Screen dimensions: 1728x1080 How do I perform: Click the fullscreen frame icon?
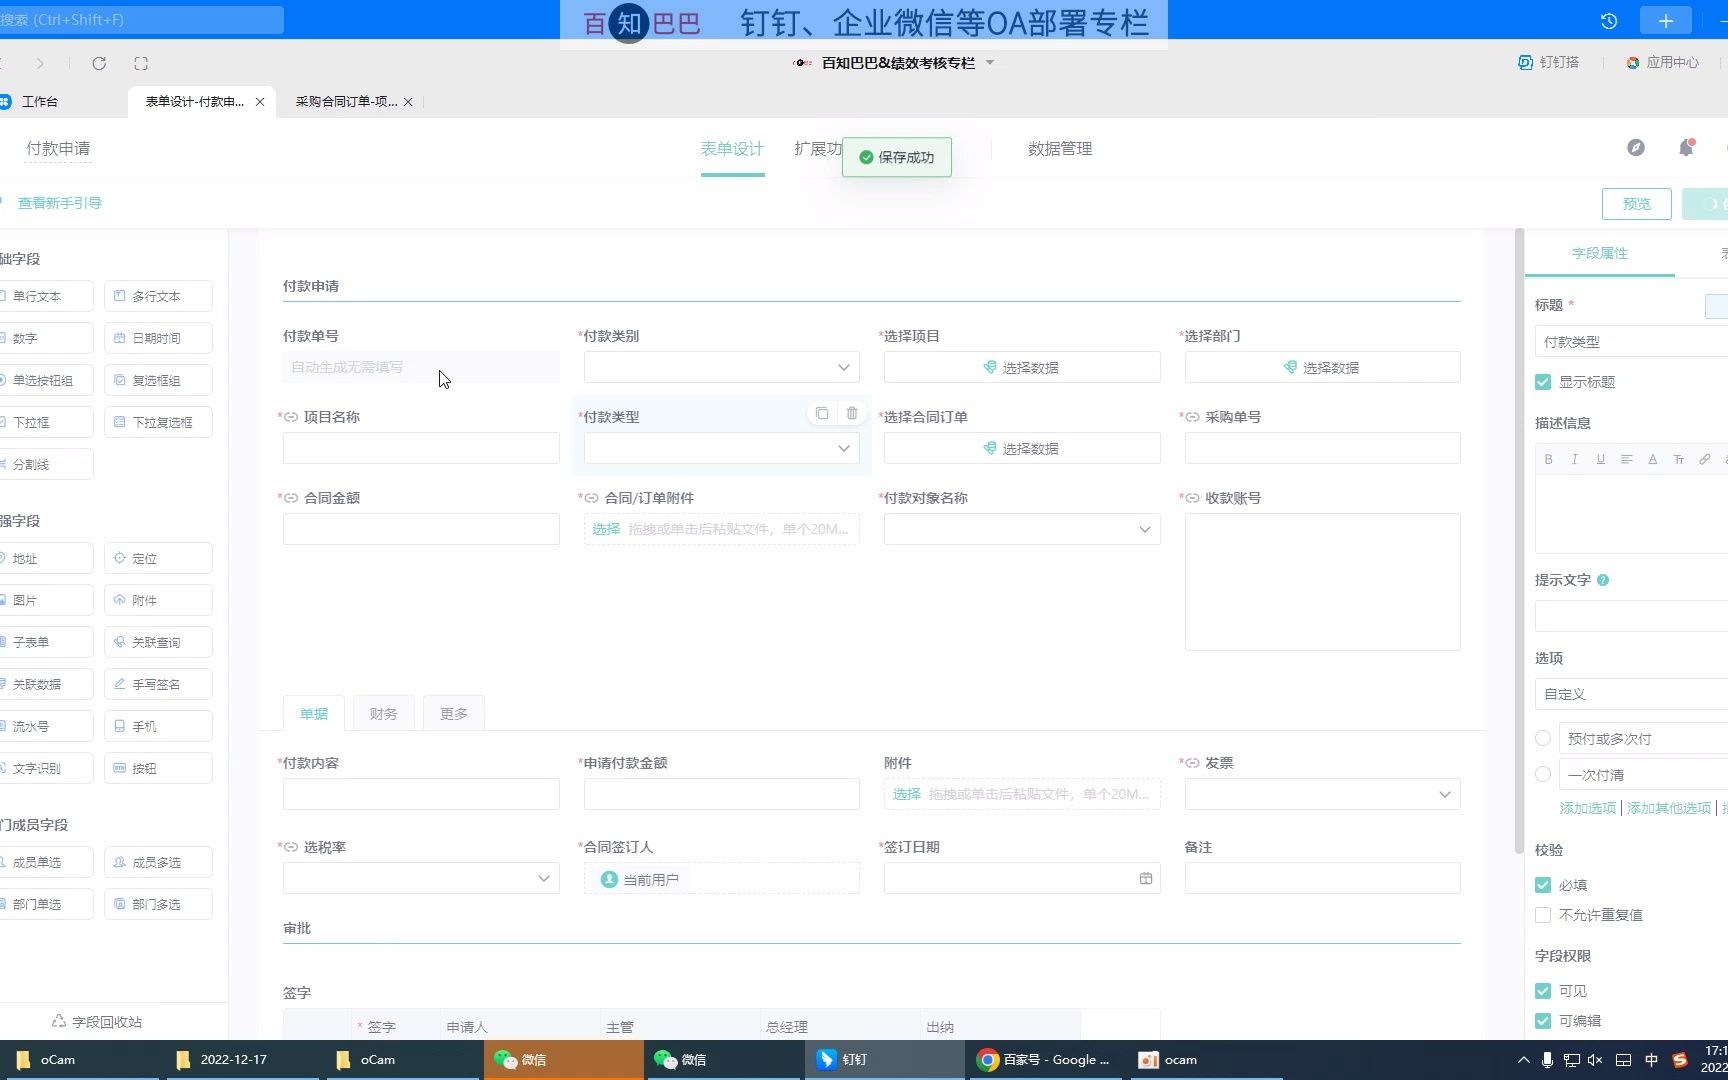[141, 63]
